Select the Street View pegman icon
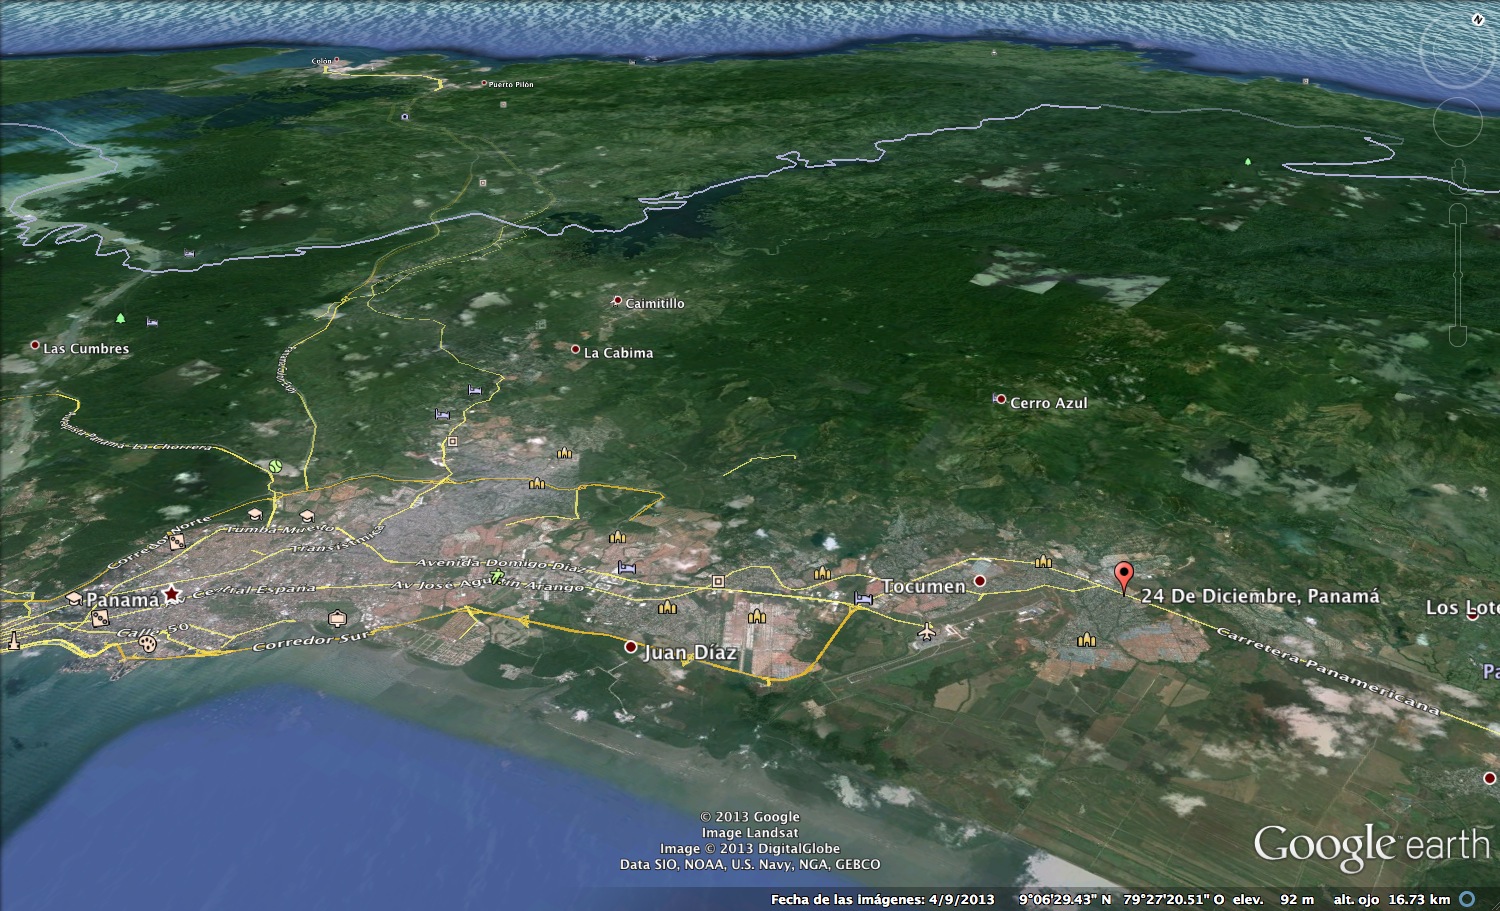Viewport: 1500px width, 911px height. point(1458,170)
